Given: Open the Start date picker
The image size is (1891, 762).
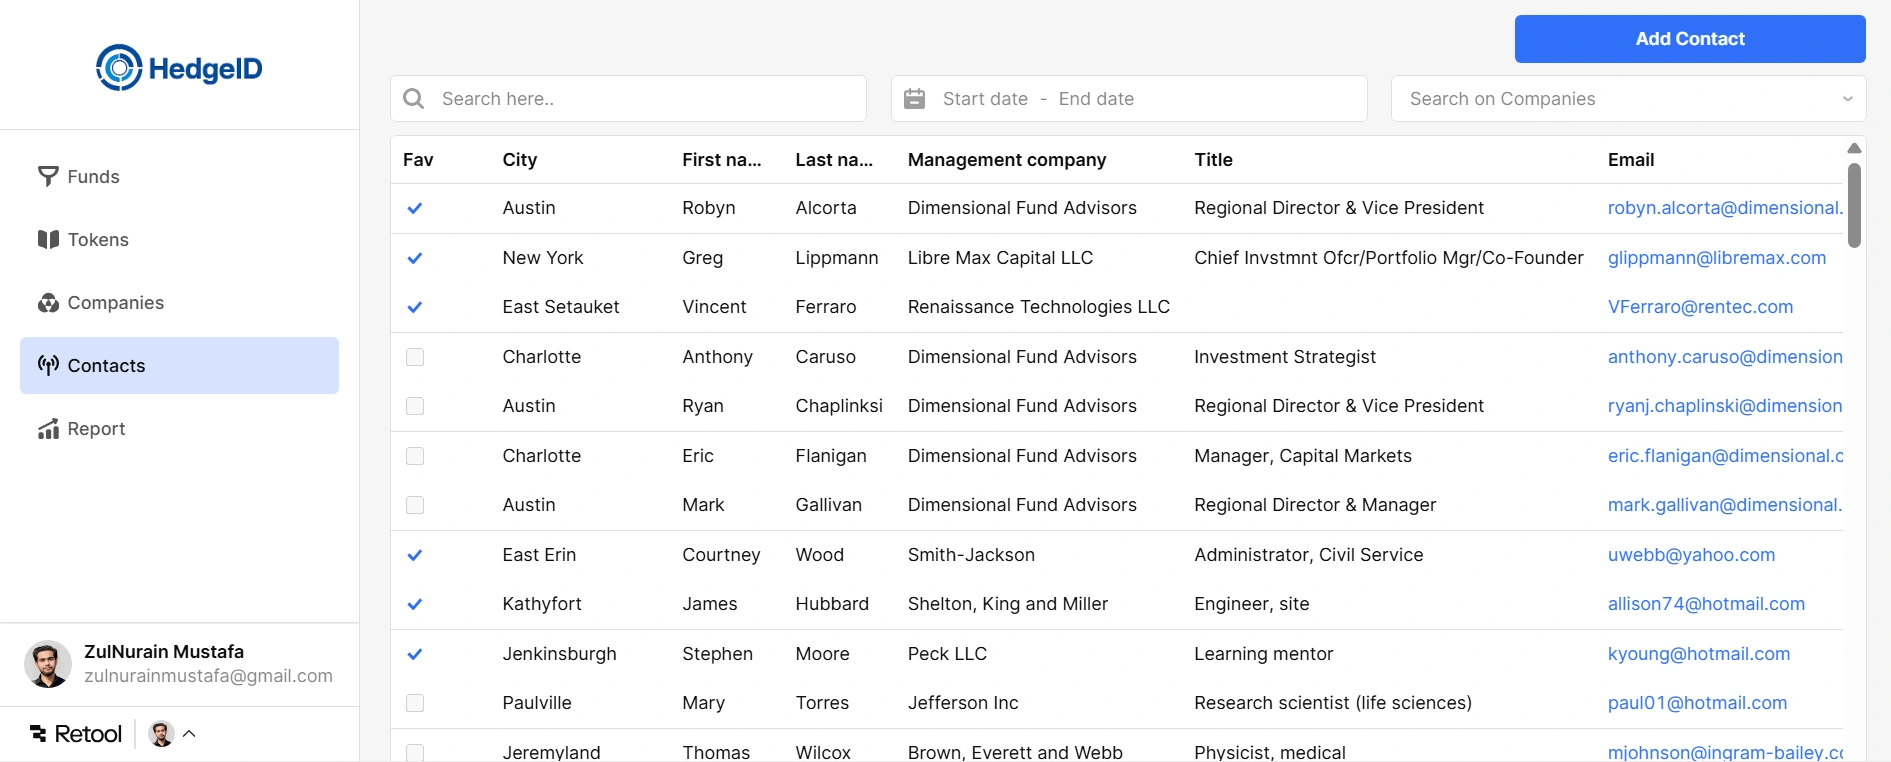Looking at the screenshot, I should 985,99.
